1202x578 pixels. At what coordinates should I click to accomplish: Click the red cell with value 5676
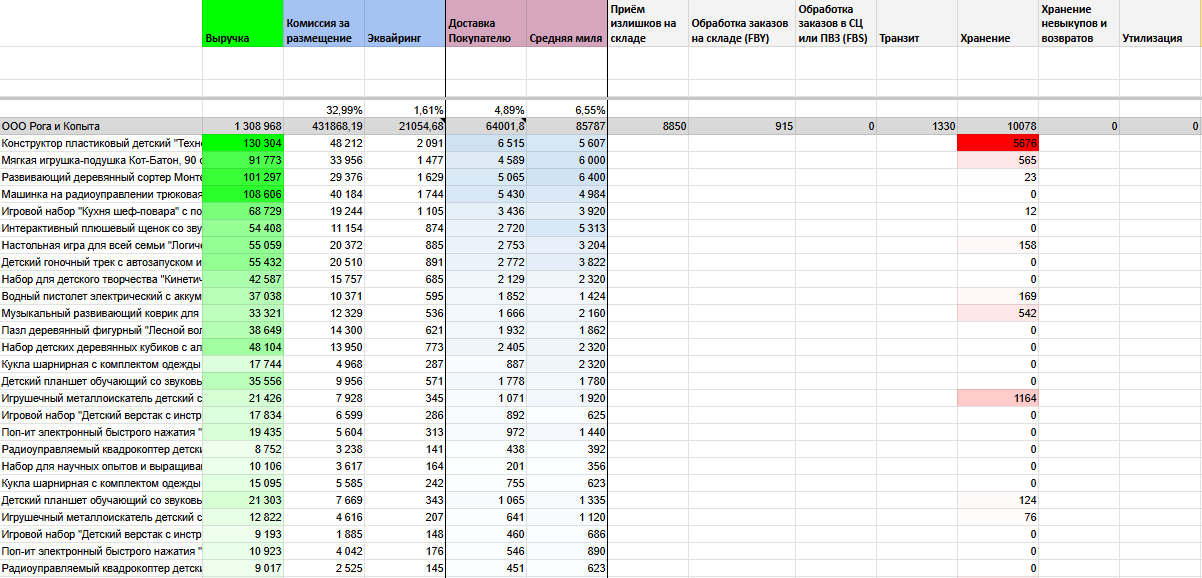(x=998, y=143)
